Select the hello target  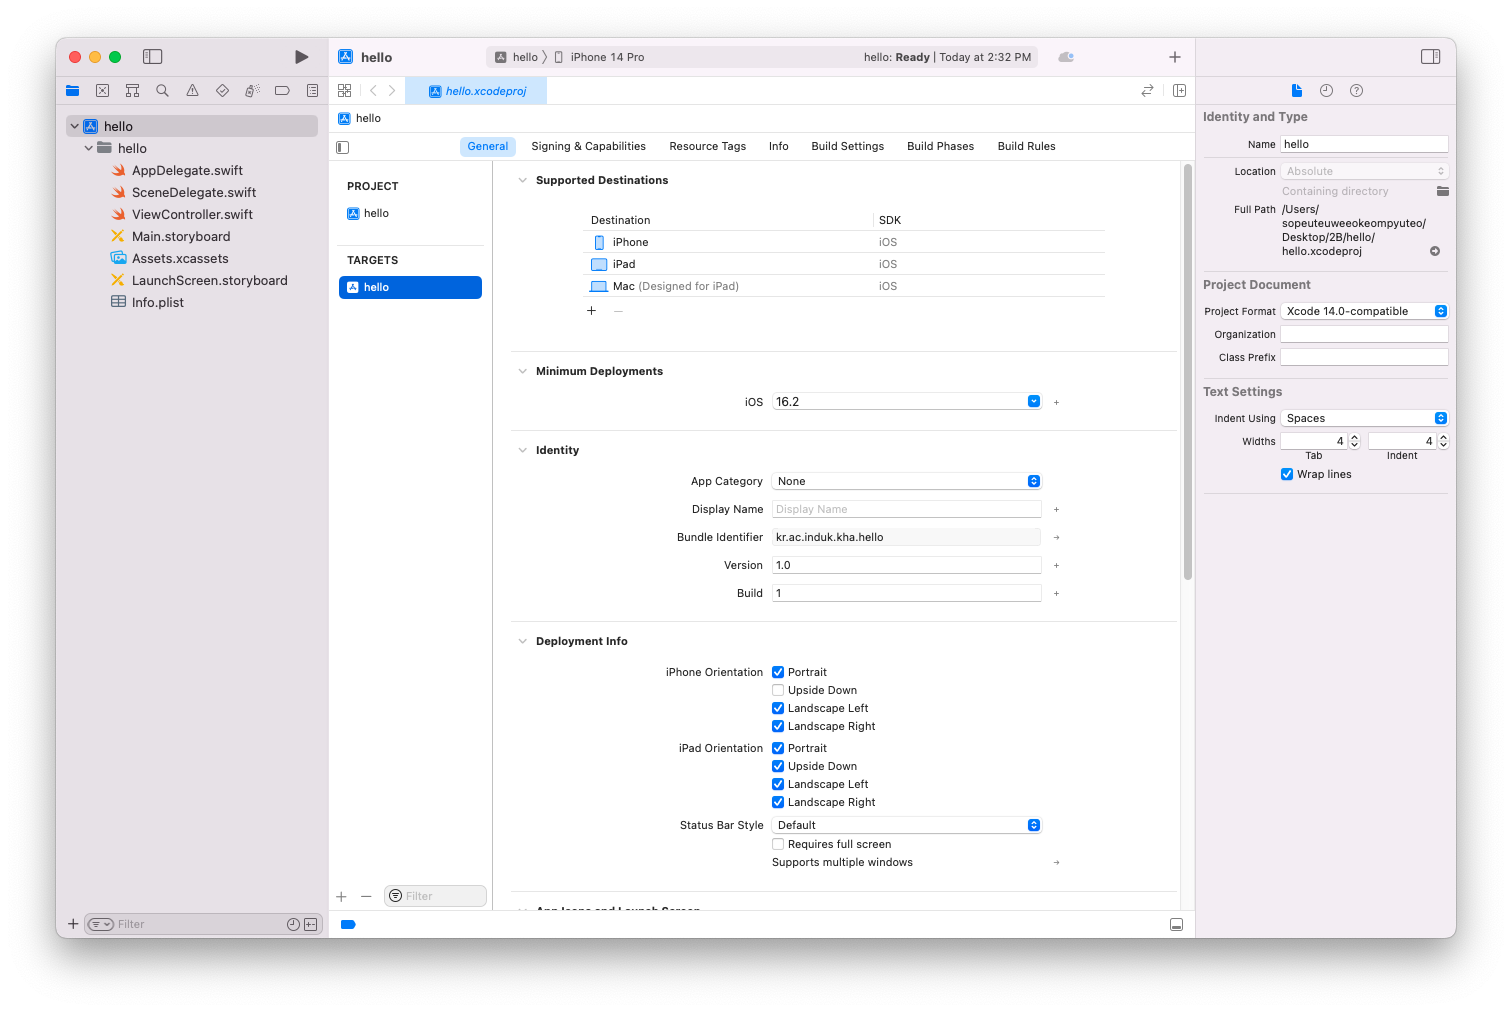pos(410,287)
